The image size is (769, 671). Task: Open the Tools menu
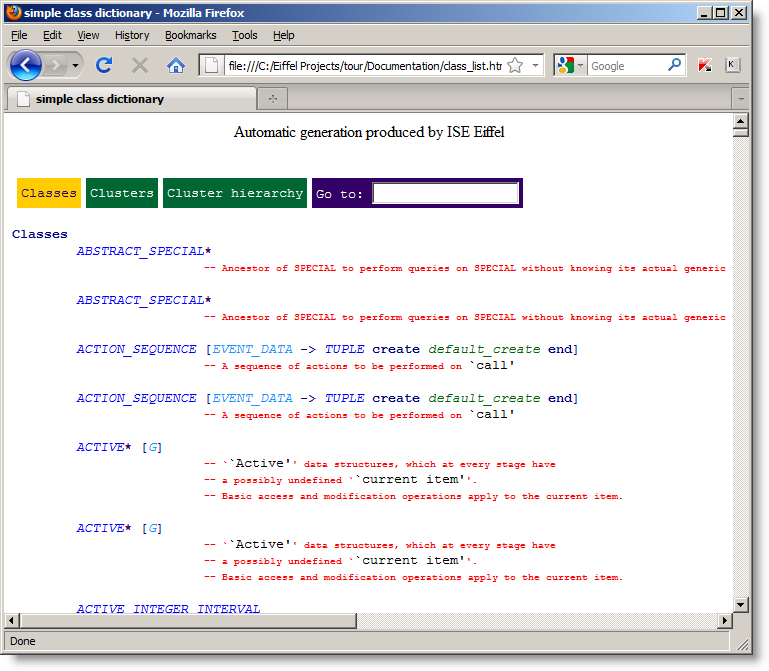pyautogui.click(x=244, y=35)
